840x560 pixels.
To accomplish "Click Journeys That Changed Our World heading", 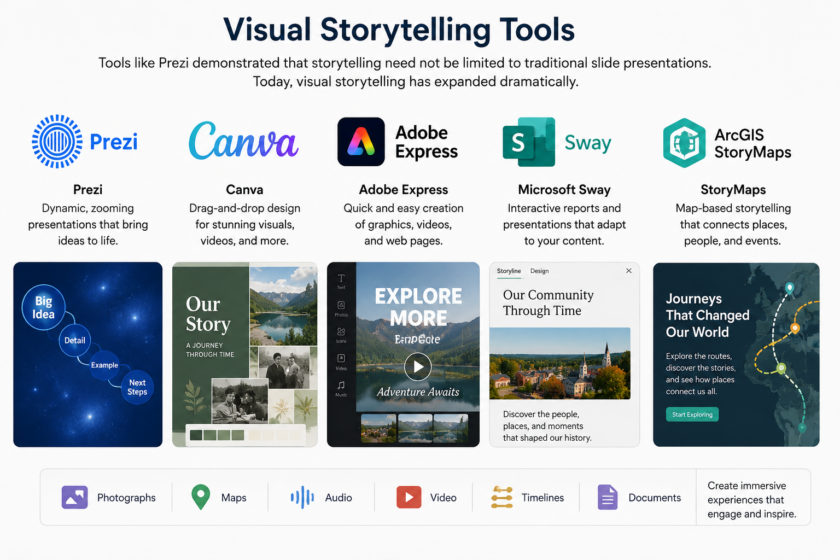I will [707, 315].
